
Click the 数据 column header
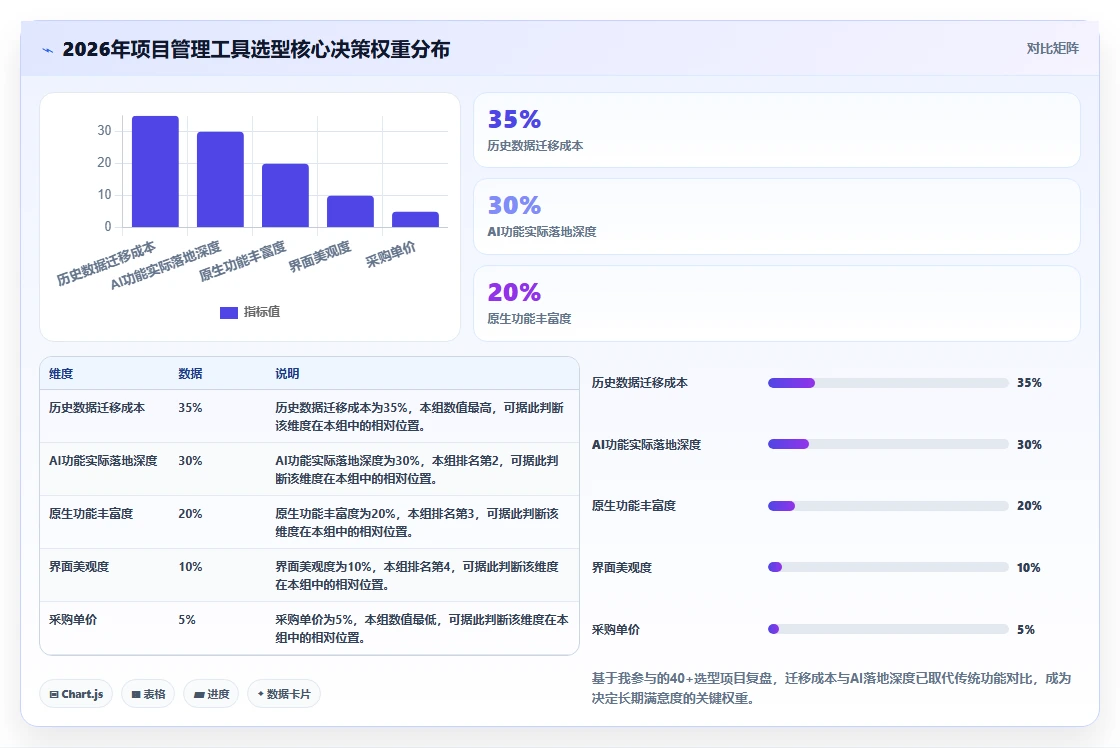tap(190, 374)
